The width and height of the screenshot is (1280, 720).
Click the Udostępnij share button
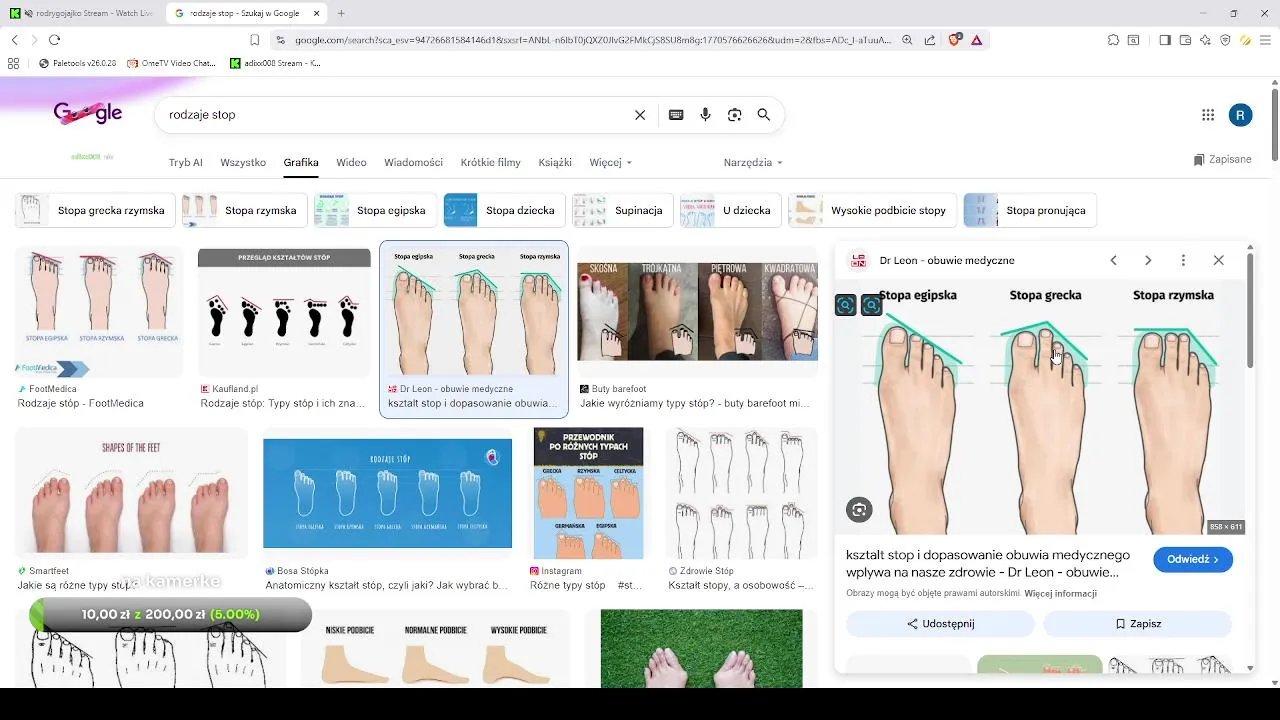tap(940, 624)
